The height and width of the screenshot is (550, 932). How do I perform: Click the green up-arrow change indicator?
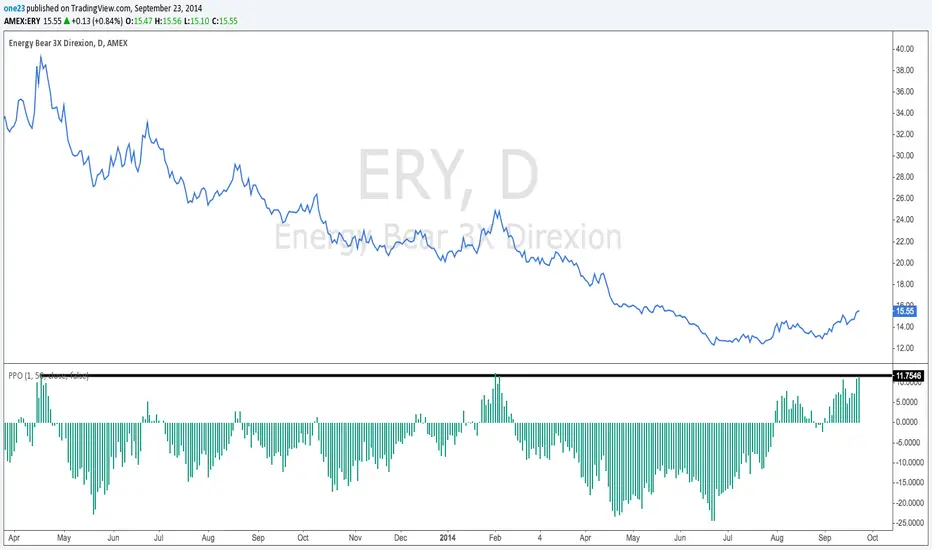coord(67,21)
